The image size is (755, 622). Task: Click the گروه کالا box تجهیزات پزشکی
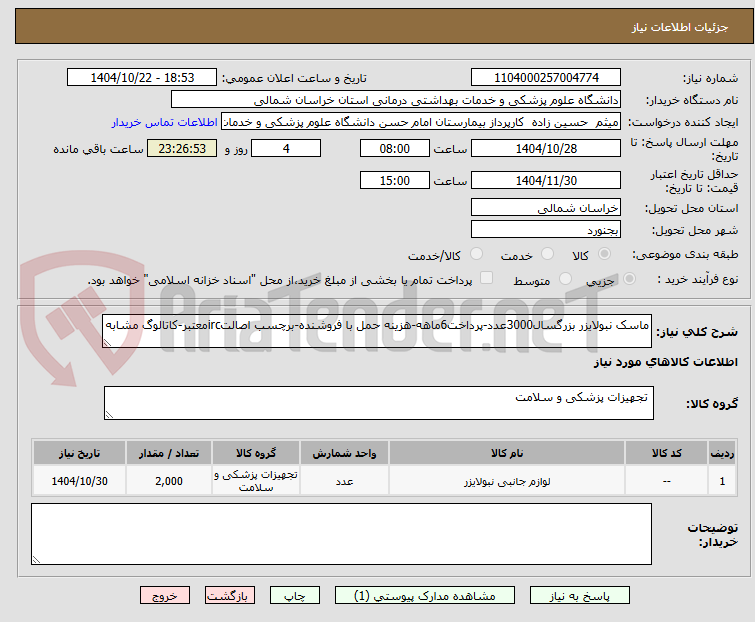click(379, 403)
